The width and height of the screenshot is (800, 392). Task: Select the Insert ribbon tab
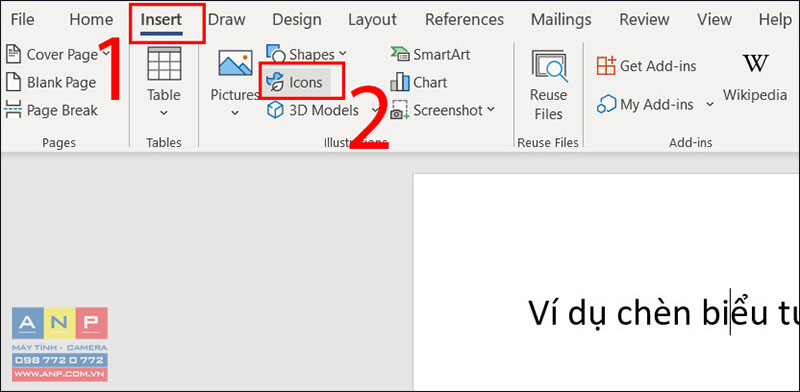pyautogui.click(x=161, y=20)
